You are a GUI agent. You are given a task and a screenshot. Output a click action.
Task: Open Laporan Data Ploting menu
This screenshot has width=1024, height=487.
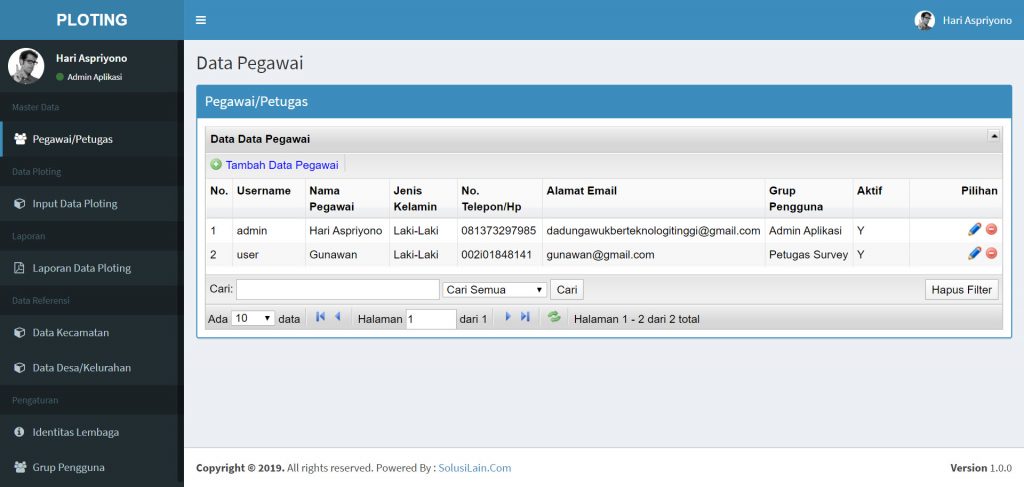pos(91,268)
